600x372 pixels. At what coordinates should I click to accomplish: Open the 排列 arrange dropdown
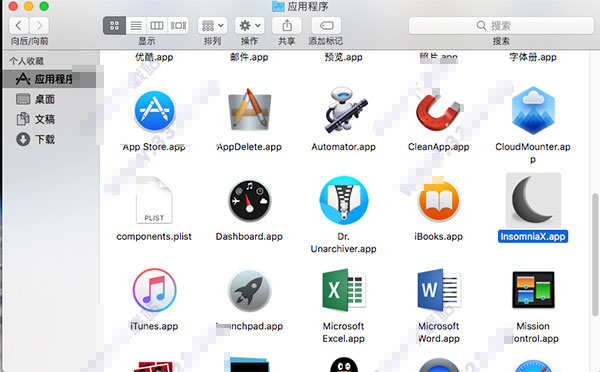point(212,26)
